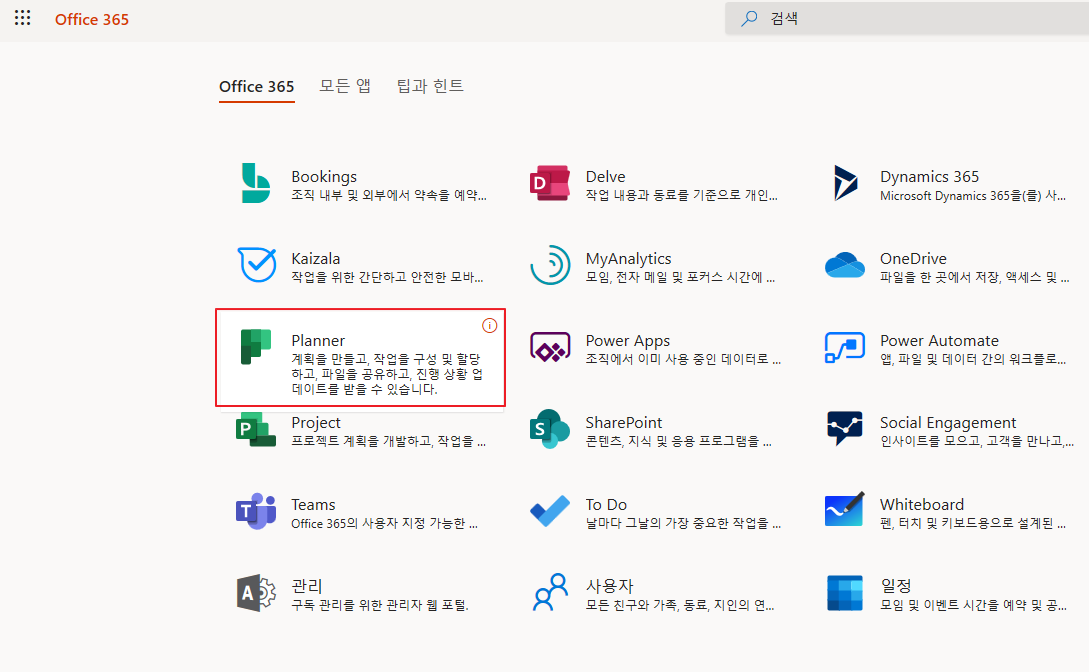This screenshot has height=672, width=1089.
Task: Click the To Do checkmark icon
Action: 550,511
